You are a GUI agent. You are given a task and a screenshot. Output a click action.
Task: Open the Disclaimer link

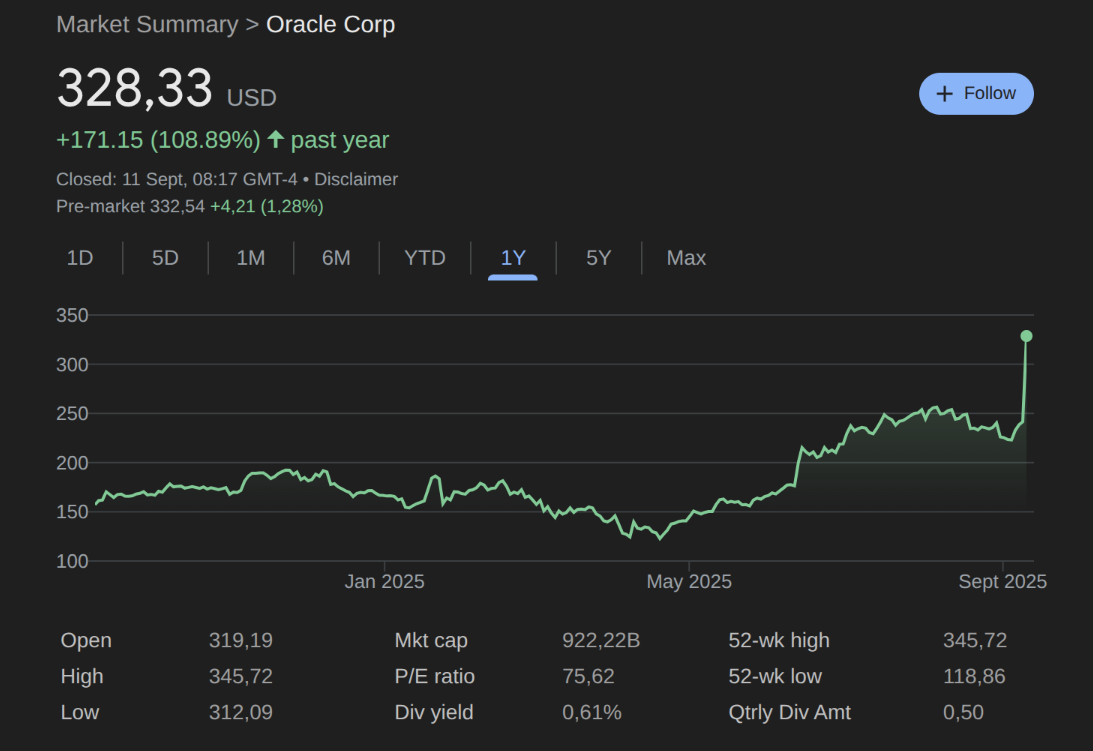[x=356, y=179]
